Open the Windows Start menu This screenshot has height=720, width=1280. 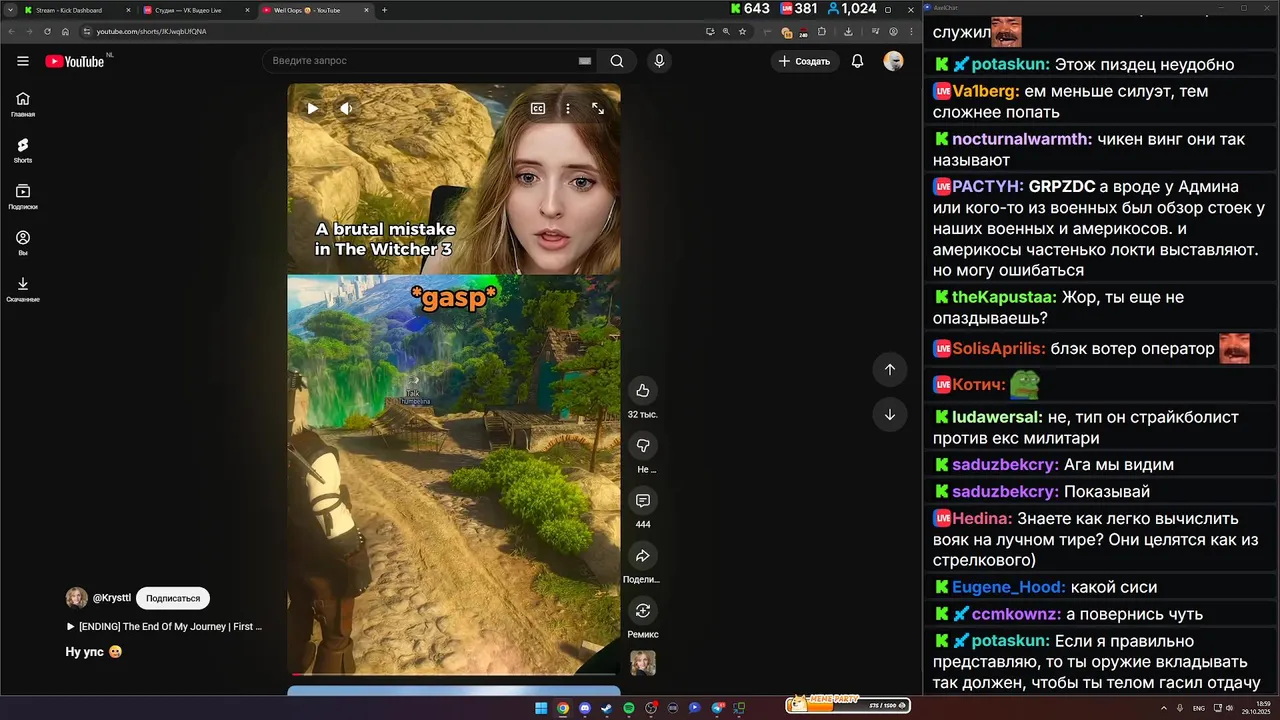(x=541, y=708)
